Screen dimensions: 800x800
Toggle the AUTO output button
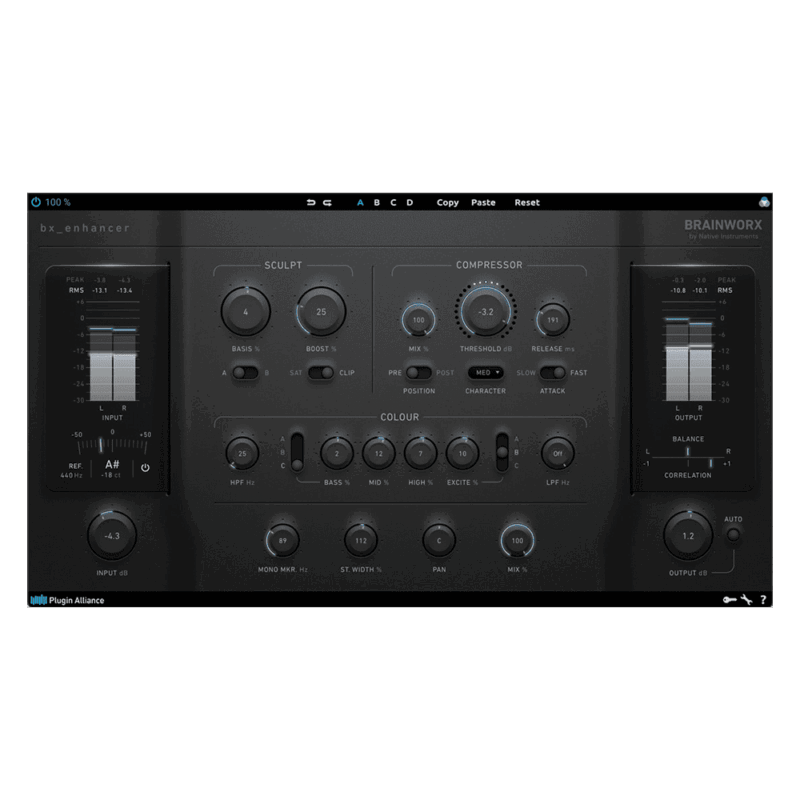733,535
